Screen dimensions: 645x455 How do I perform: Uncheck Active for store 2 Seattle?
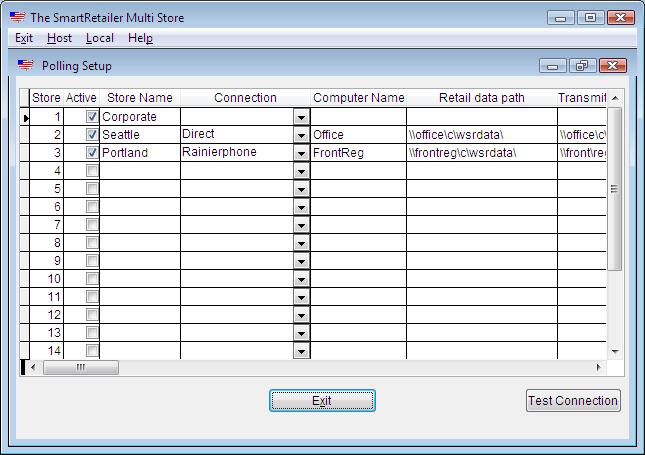coord(92,135)
